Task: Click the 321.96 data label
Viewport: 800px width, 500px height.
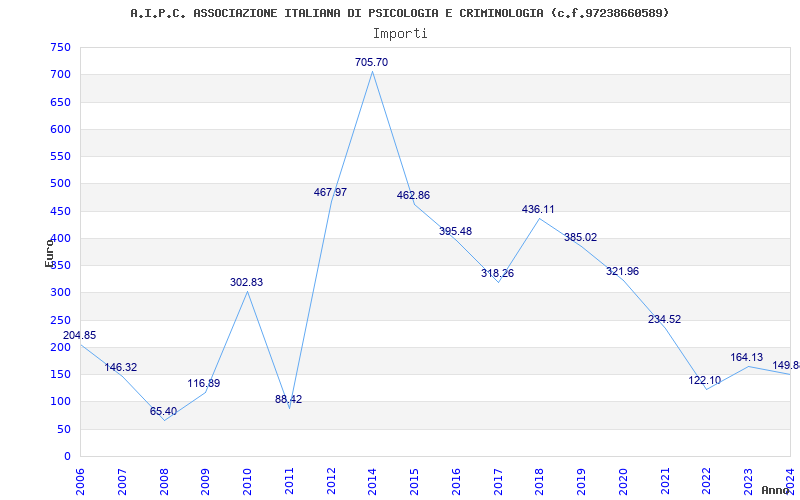Action: (x=622, y=271)
